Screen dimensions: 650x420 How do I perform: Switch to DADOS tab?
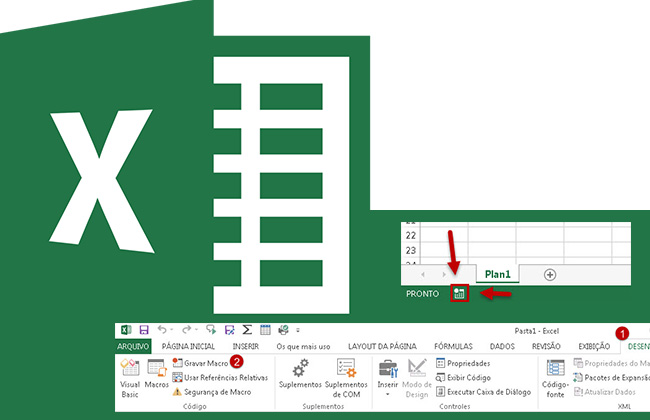(x=502, y=346)
